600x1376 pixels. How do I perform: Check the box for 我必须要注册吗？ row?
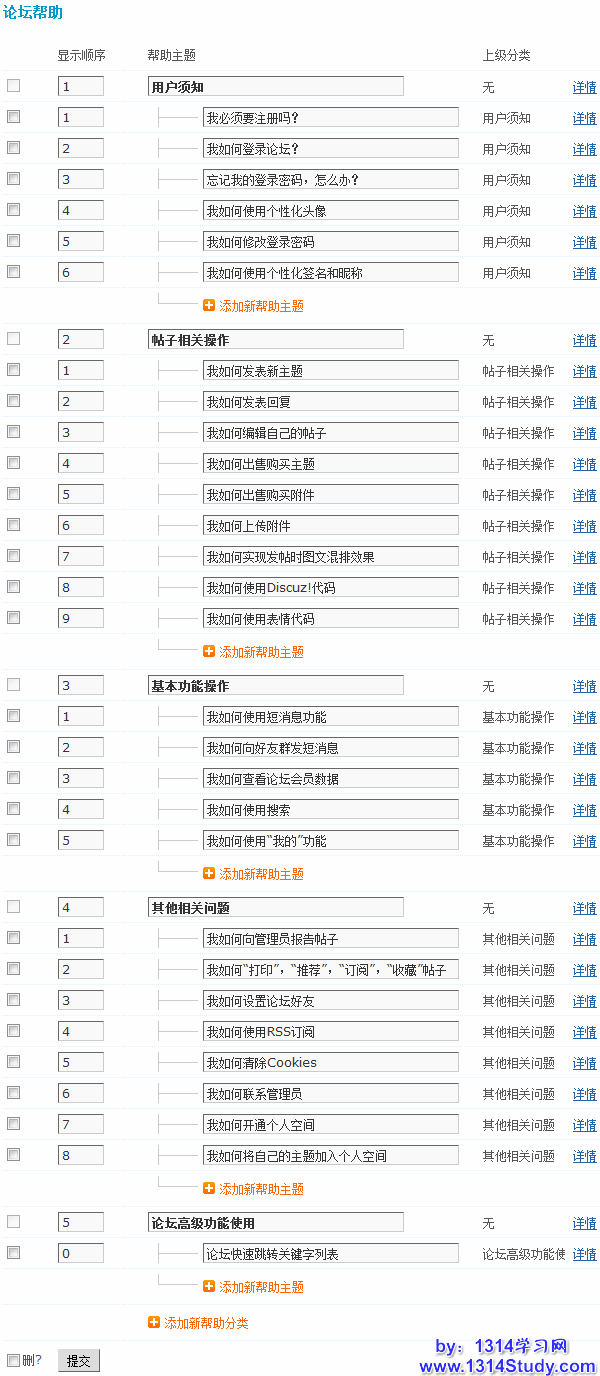pyautogui.click(x=14, y=117)
